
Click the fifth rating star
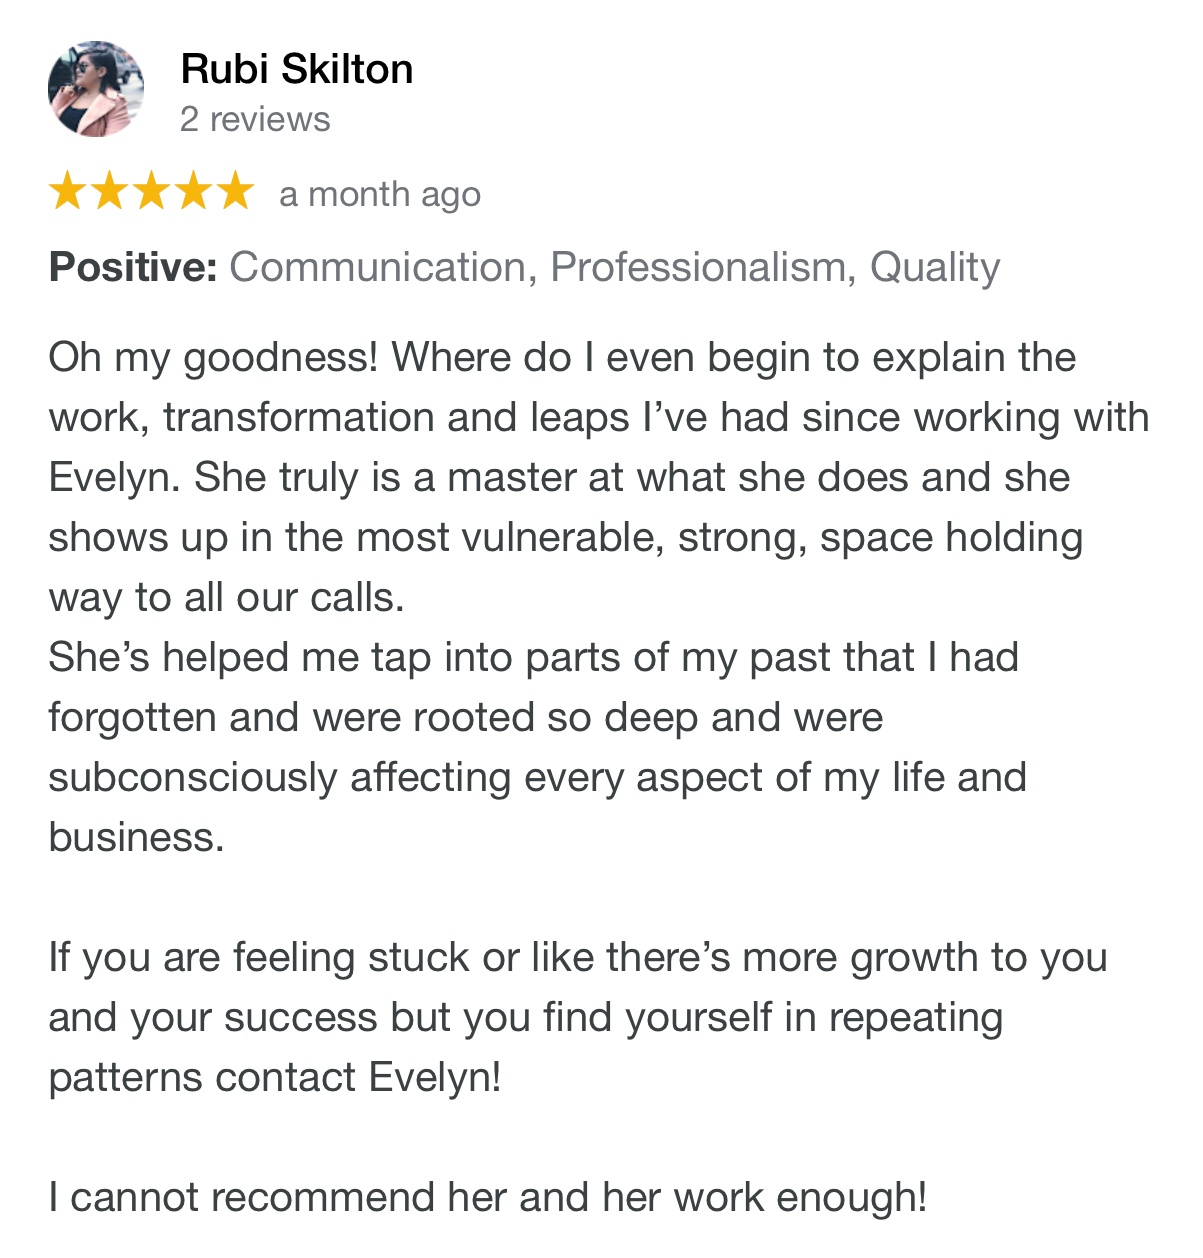click(x=235, y=191)
